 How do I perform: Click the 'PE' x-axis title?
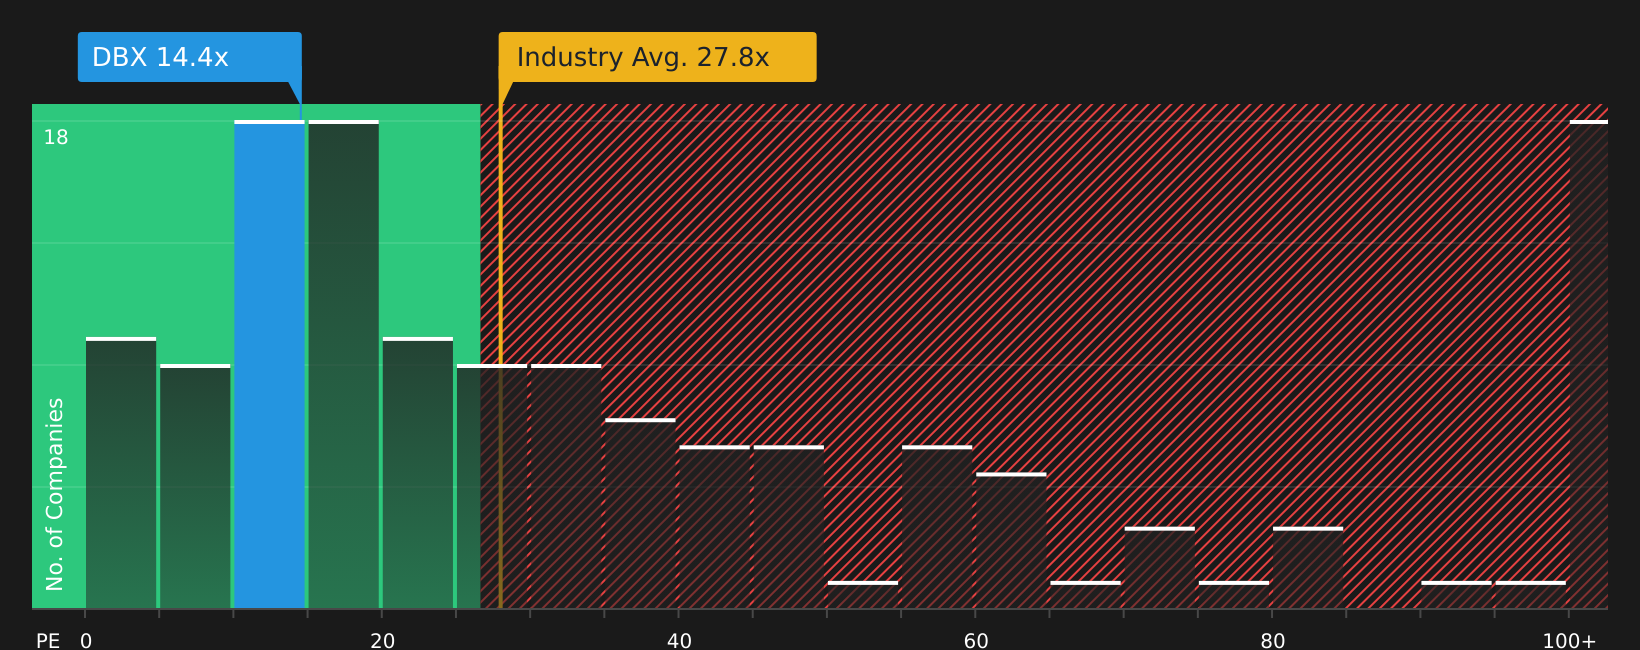tap(48, 641)
